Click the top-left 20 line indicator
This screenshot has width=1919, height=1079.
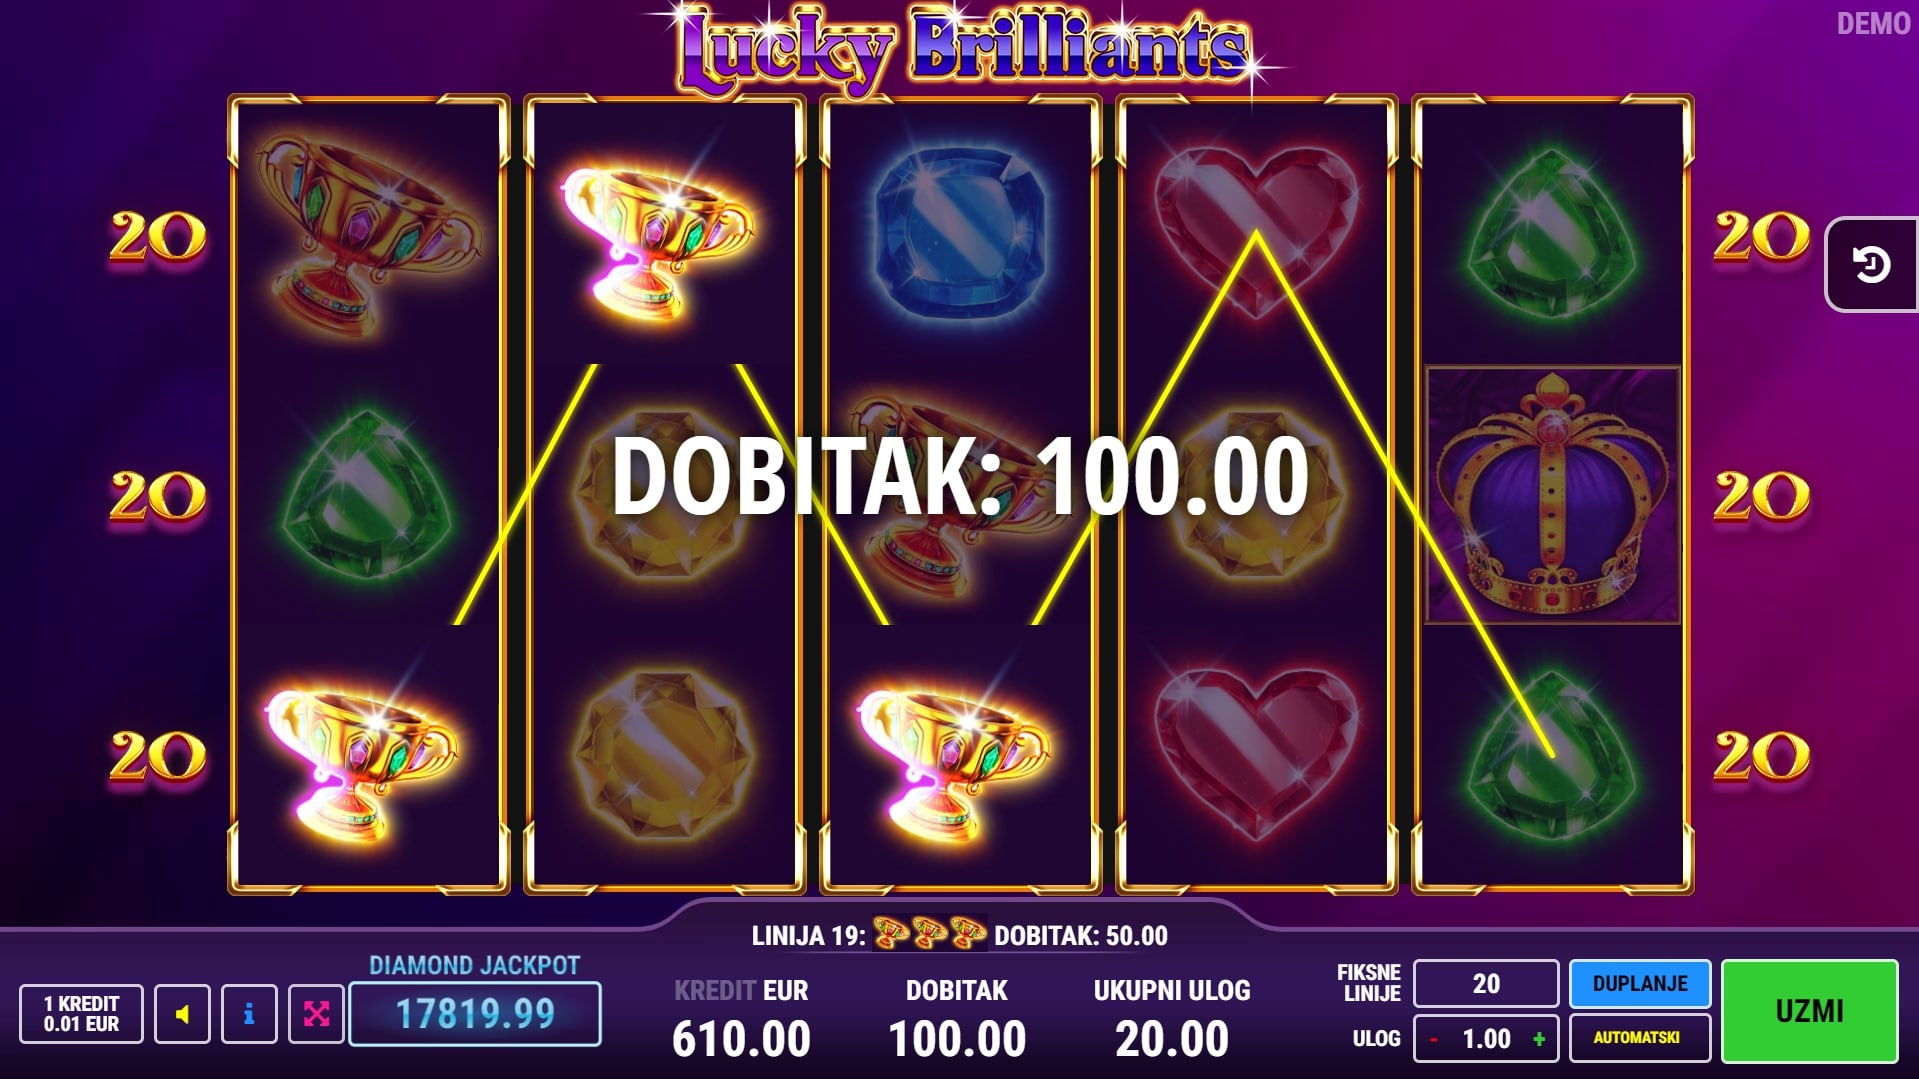pyautogui.click(x=157, y=238)
